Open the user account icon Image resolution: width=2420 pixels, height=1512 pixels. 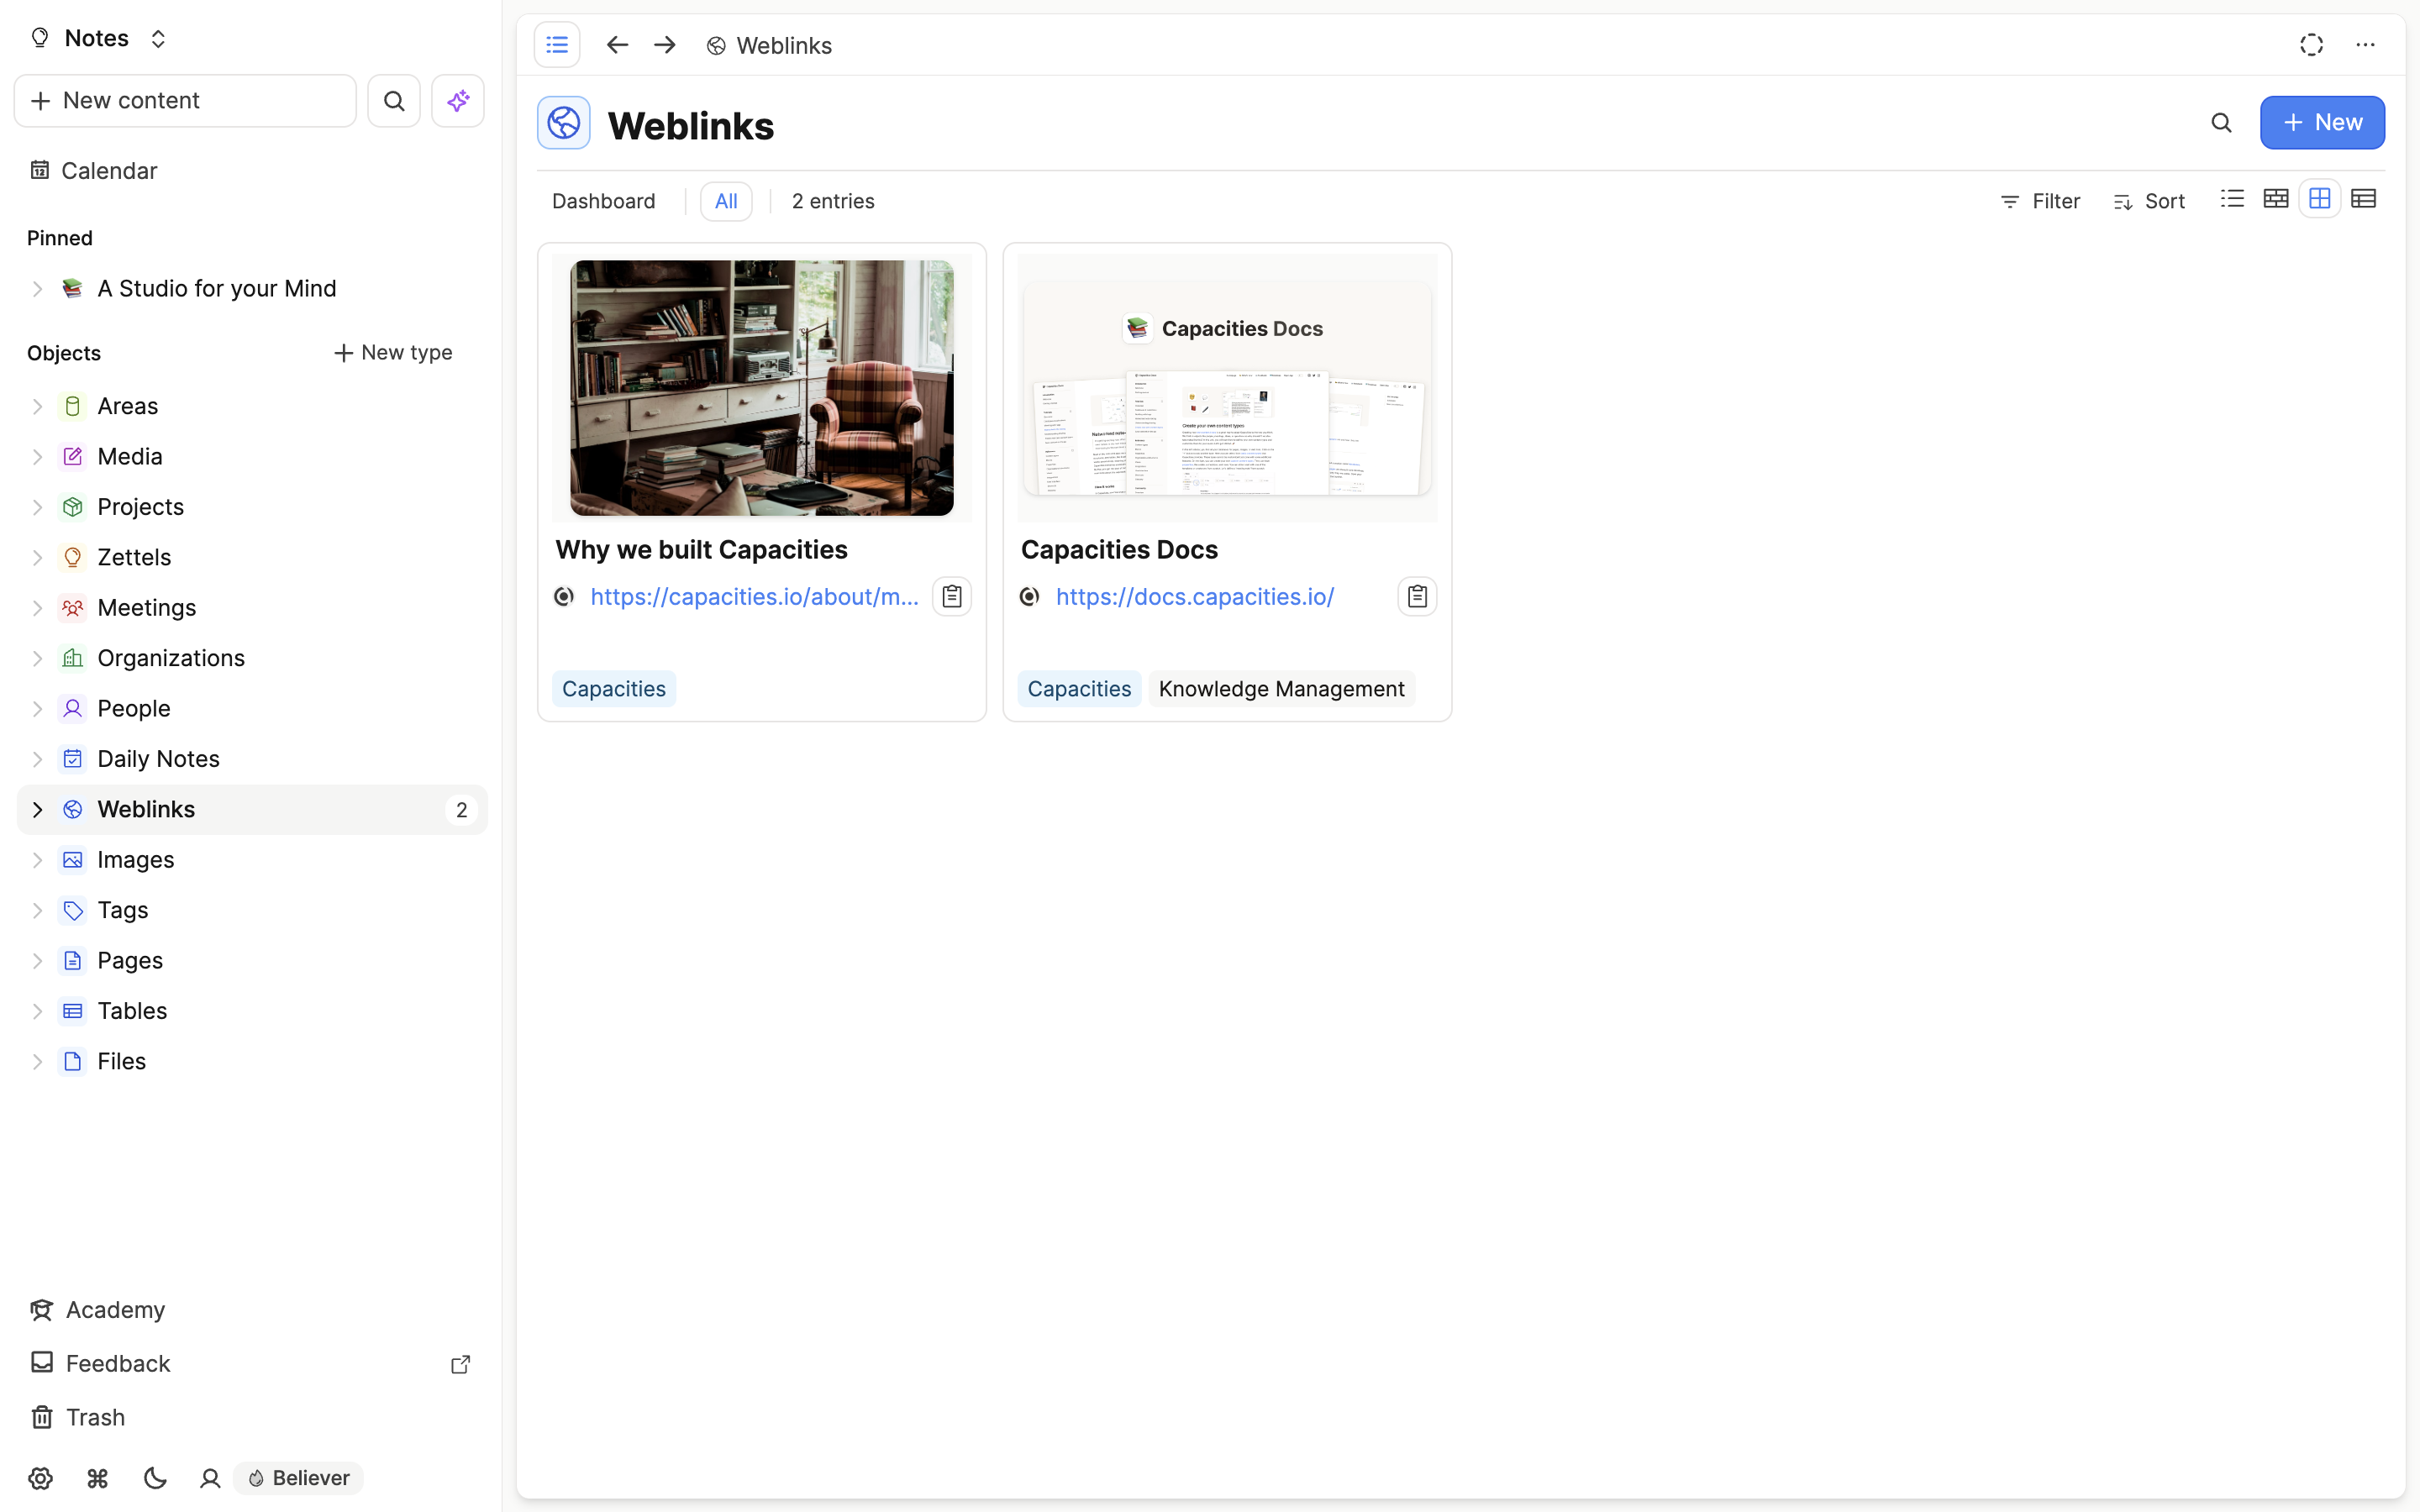[x=210, y=1478]
